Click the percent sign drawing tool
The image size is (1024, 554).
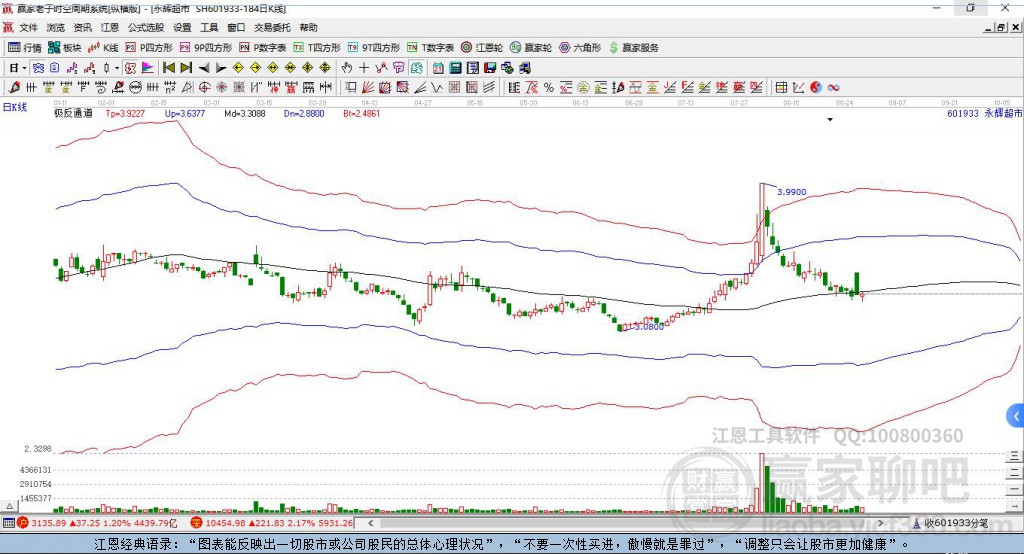coord(549,88)
